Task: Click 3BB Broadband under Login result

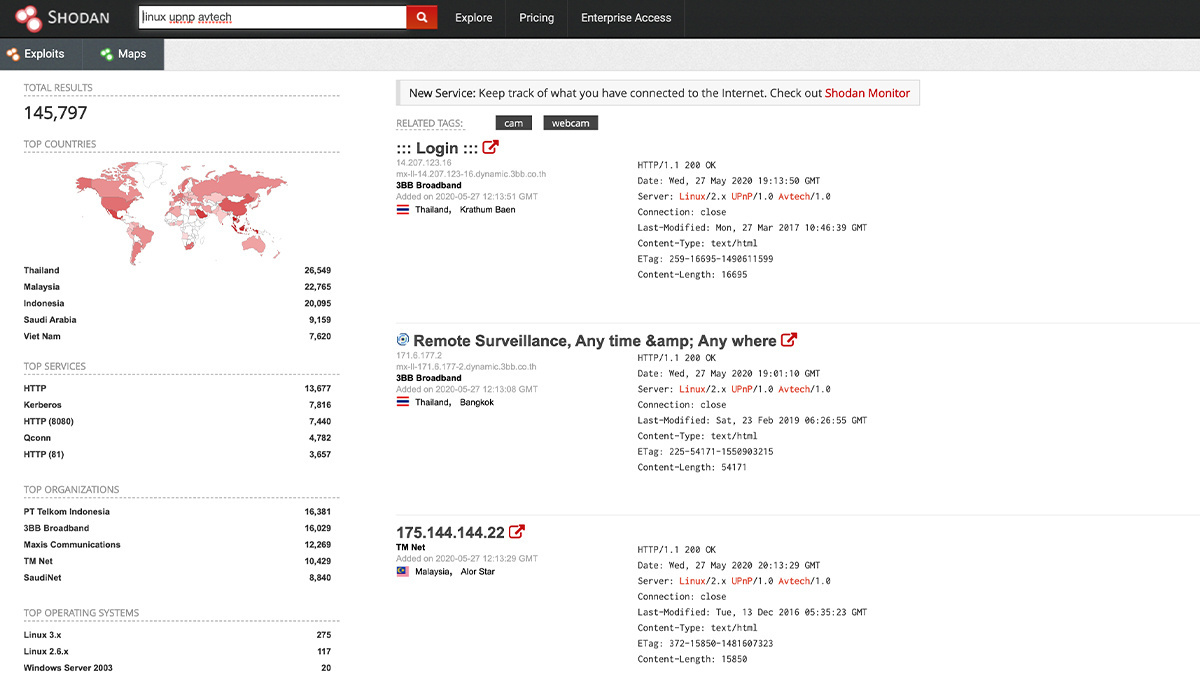Action: pos(429,185)
